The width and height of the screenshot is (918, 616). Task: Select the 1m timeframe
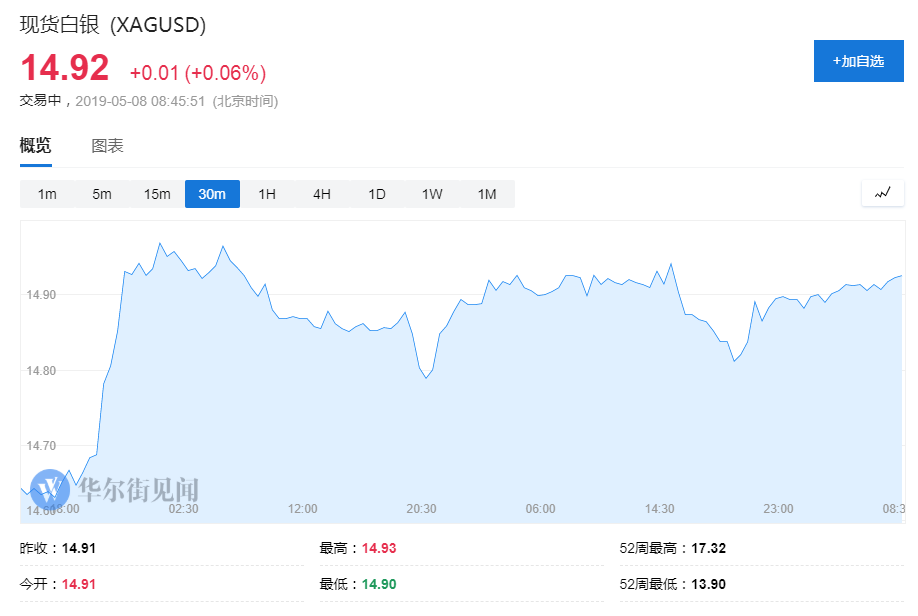[x=46, y=194]
